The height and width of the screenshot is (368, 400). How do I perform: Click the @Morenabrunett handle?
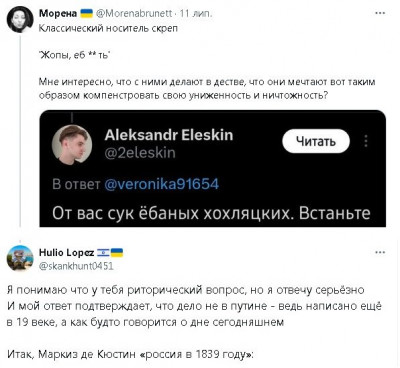click(x=134, y=13)
